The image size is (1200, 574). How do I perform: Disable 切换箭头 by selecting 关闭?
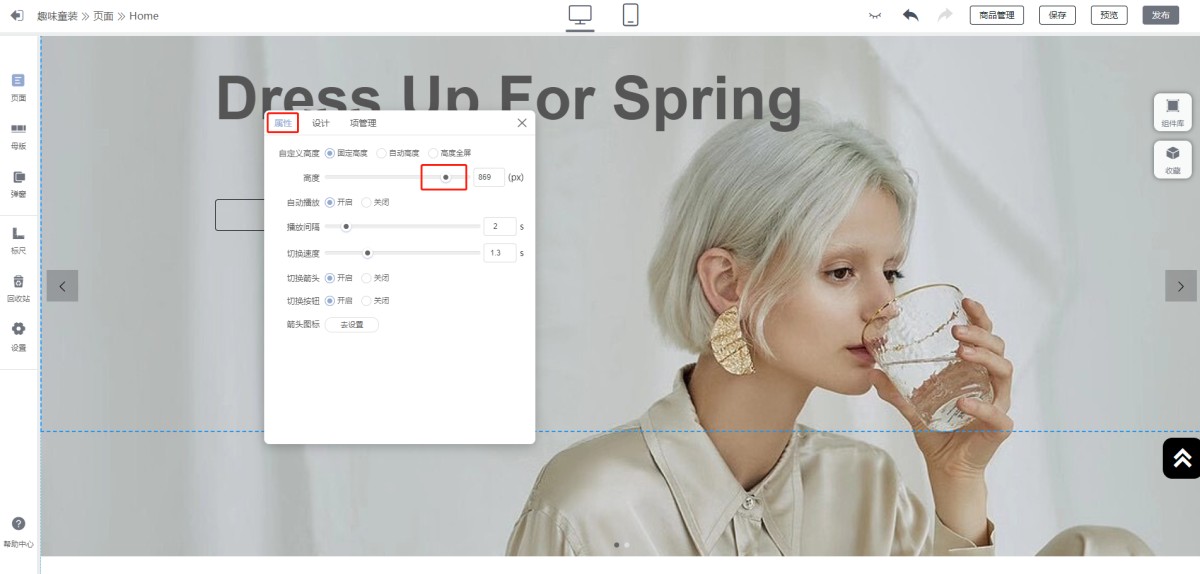[x=366, y=278]
